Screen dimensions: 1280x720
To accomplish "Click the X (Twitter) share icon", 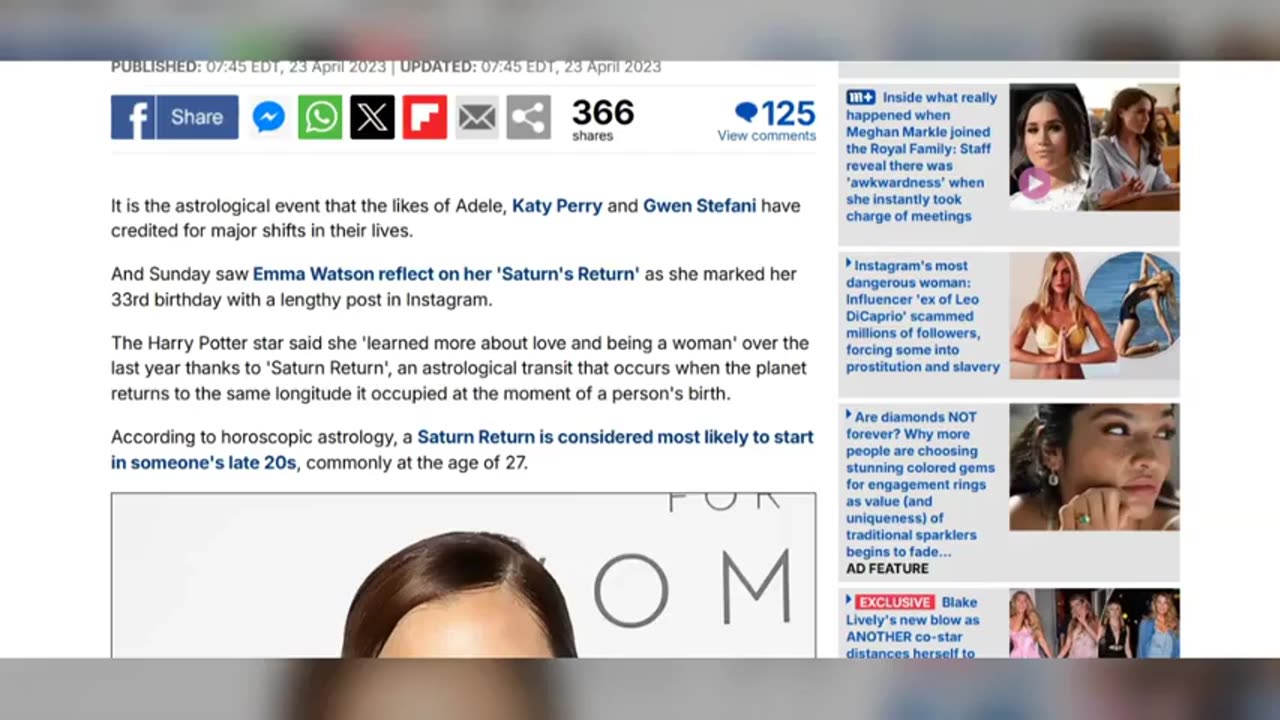I will (372, 117).
